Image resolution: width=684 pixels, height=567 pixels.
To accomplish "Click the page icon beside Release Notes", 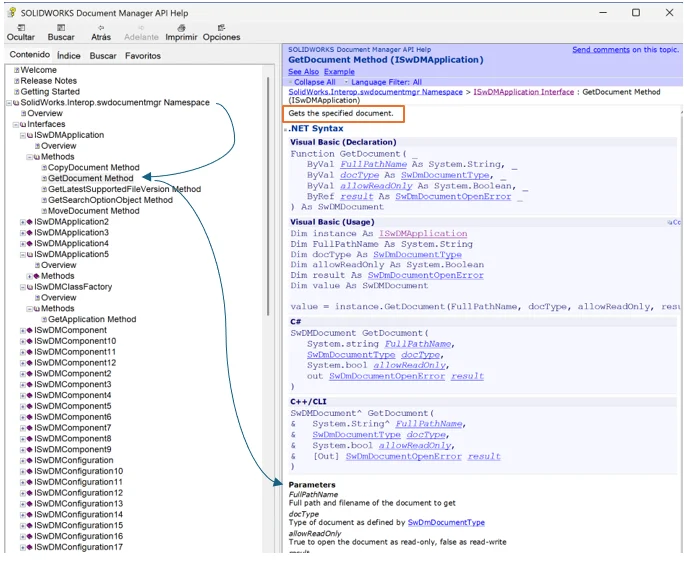I will click(x=17, y=81).
